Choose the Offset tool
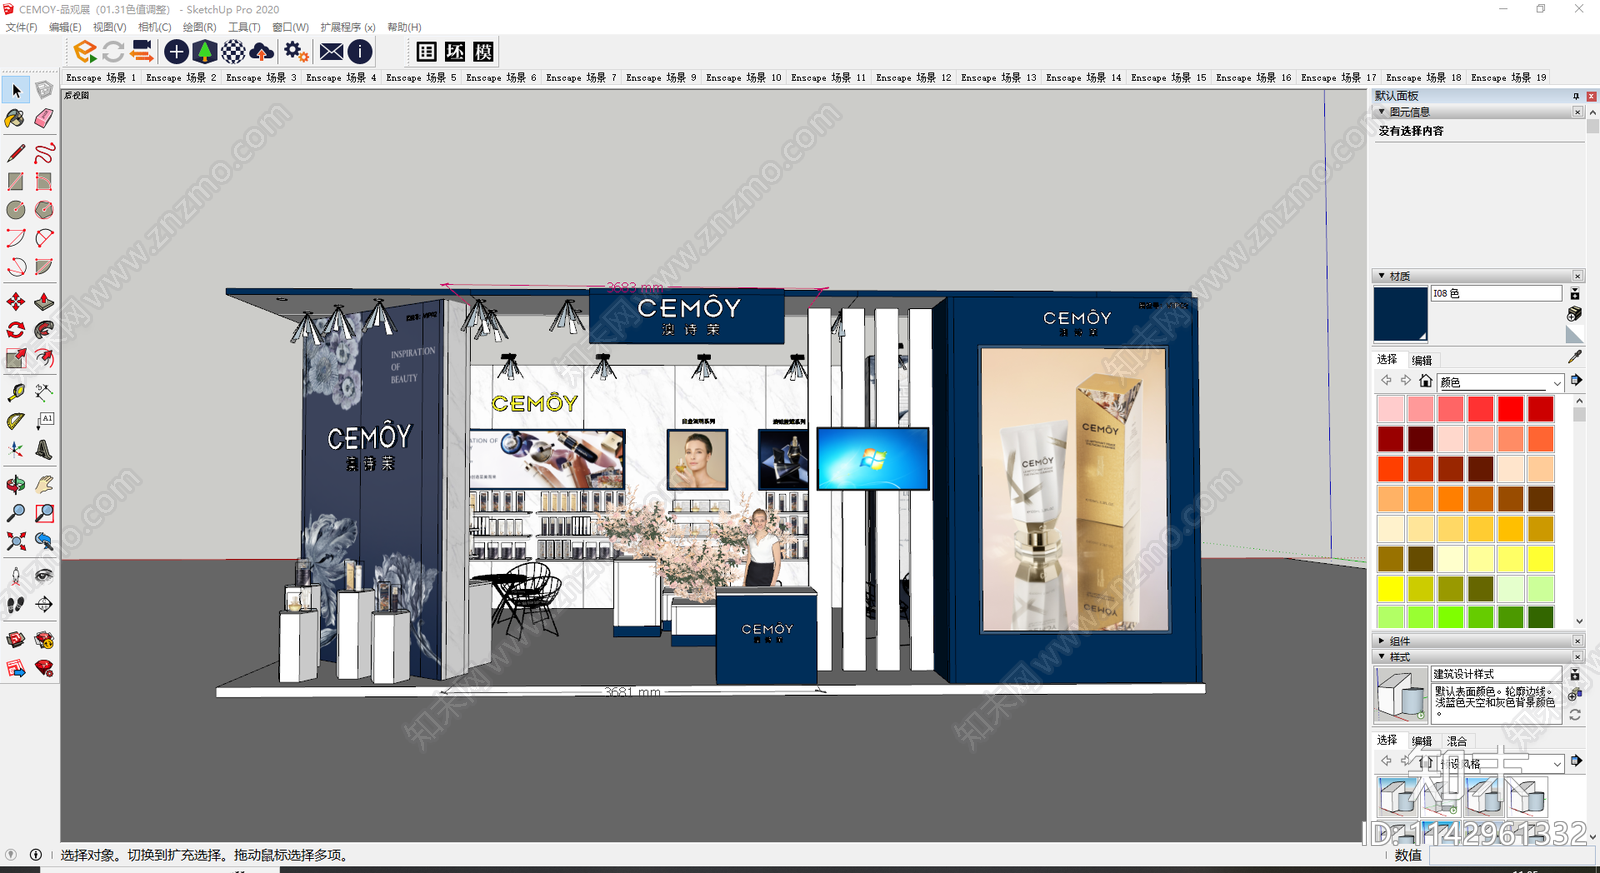The width and height of the screenshot is (1600, 873). click(44, 357)
